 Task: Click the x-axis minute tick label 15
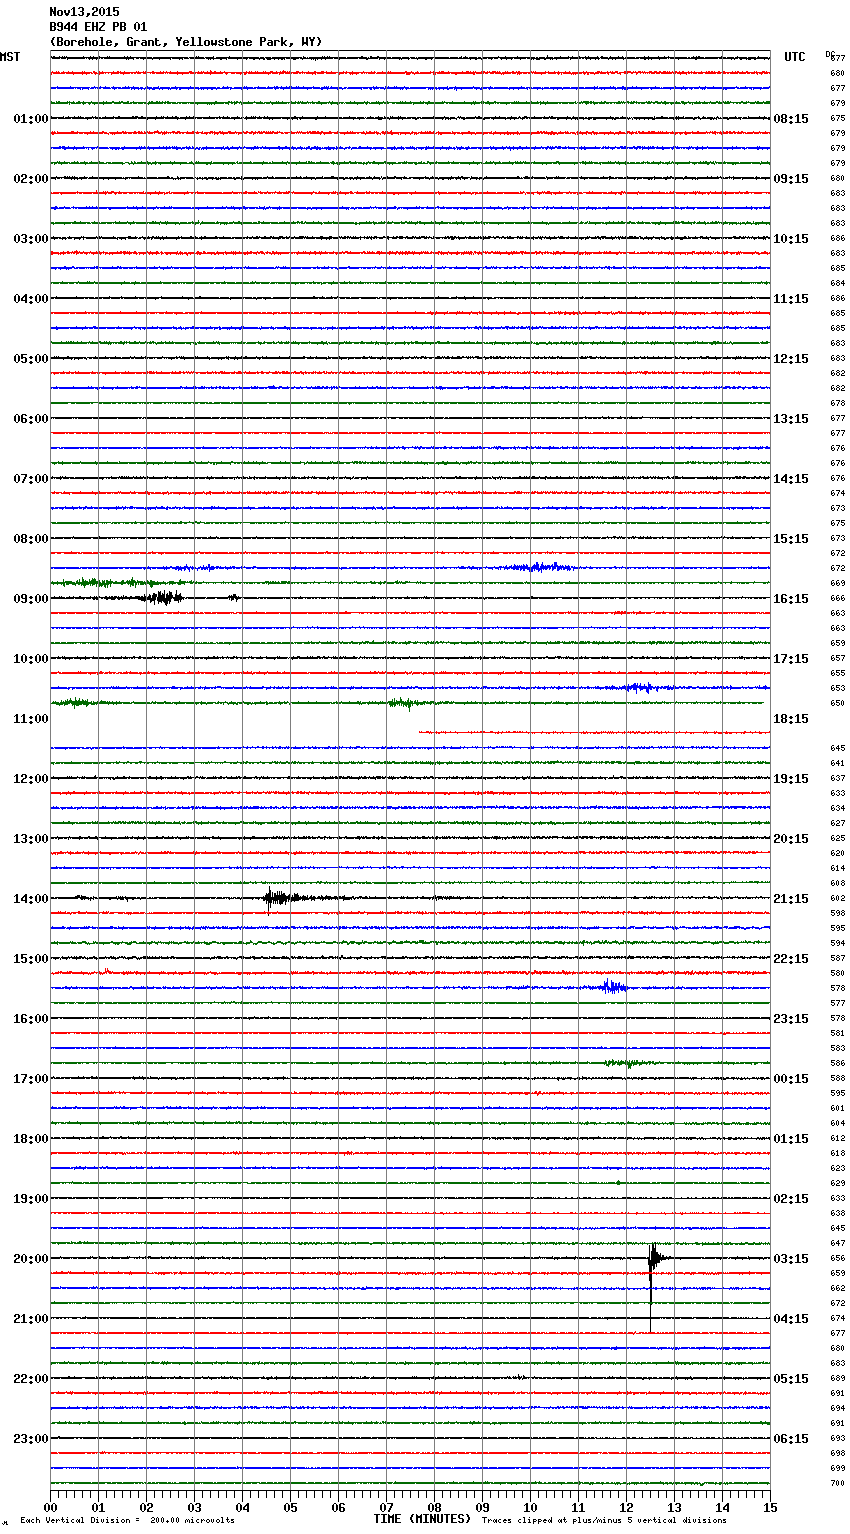770,1508
